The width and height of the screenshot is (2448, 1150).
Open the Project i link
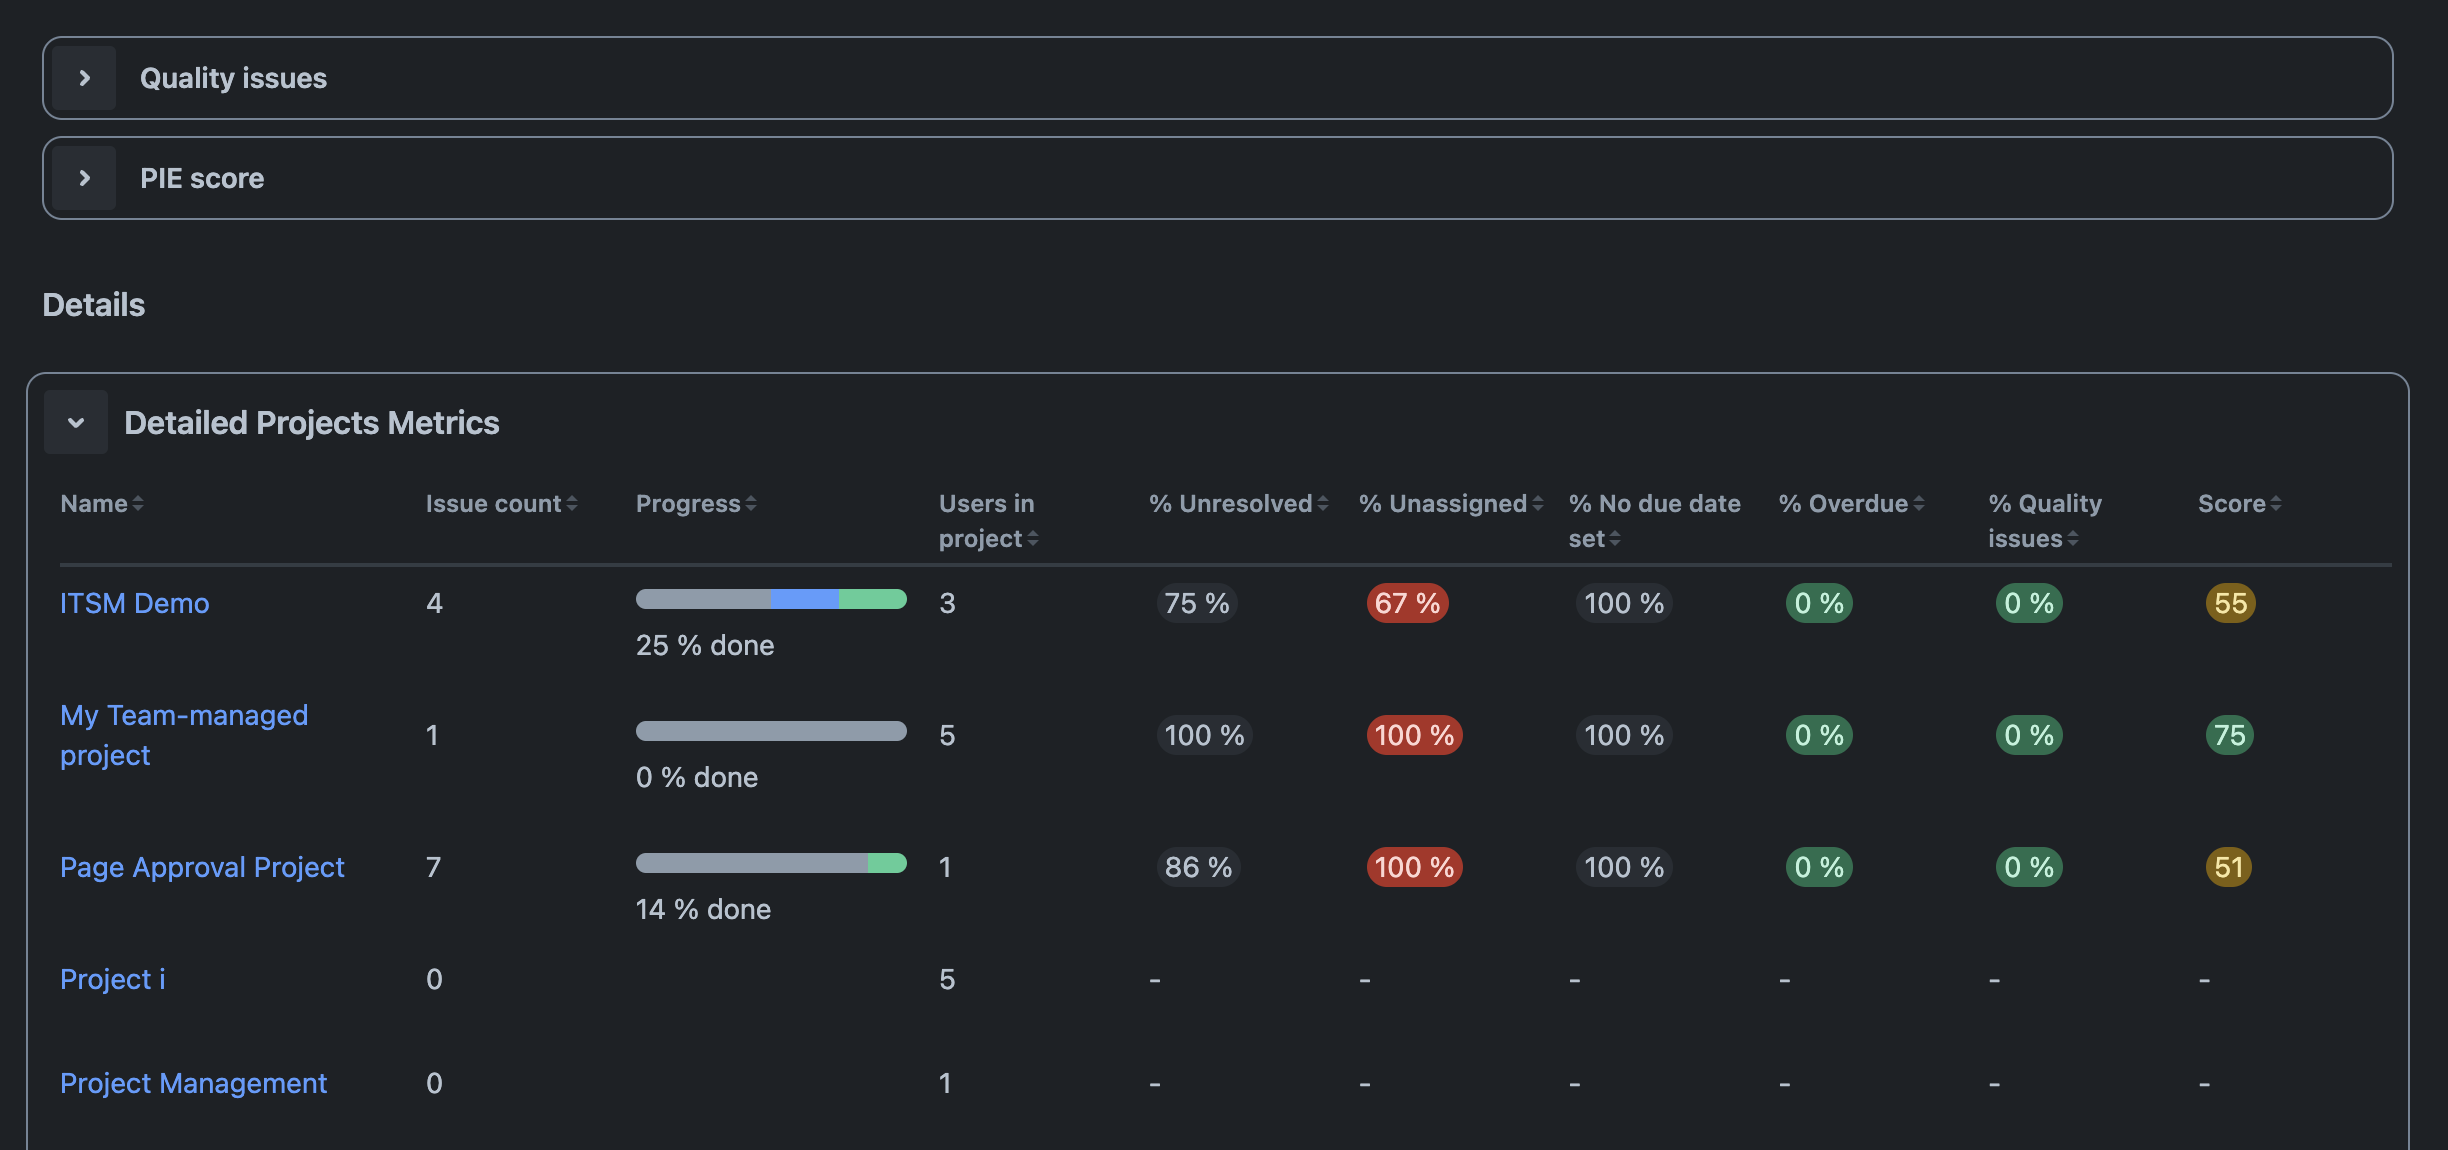tap(112, 979)
